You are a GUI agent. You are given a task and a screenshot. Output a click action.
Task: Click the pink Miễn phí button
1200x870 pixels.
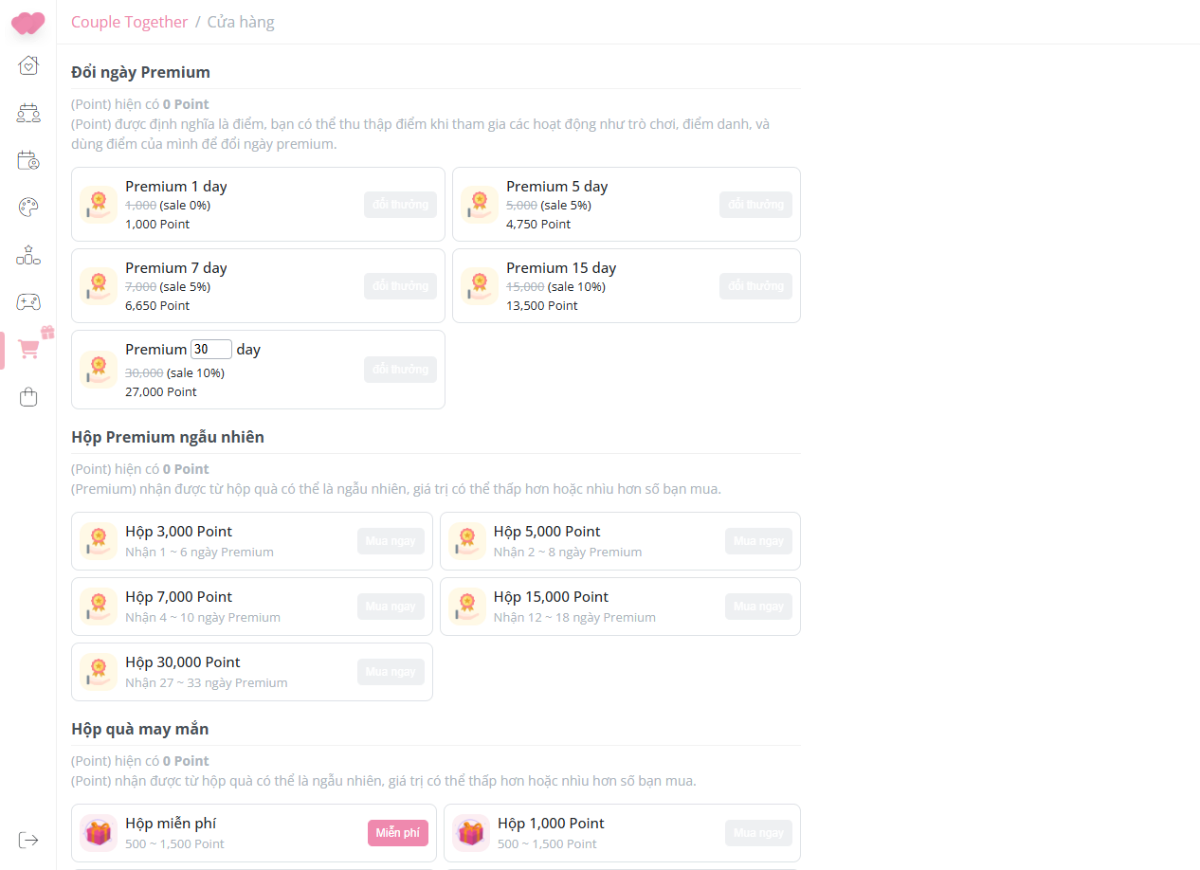point(397,833)
